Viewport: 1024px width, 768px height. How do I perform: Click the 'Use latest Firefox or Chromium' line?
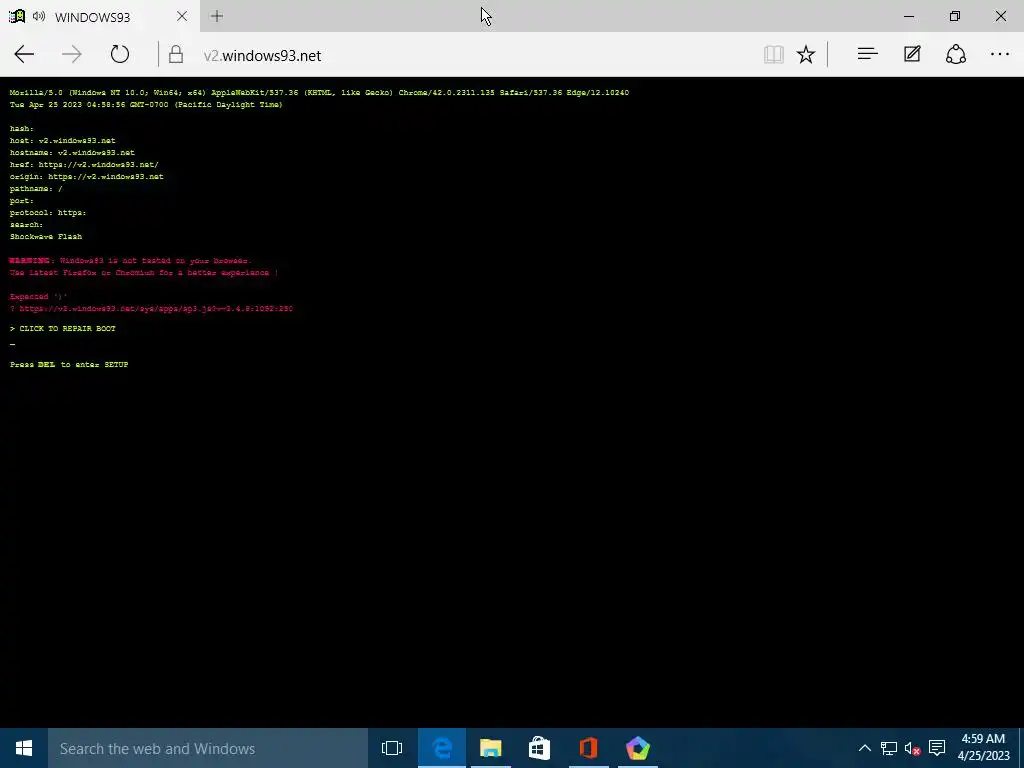coord(144,272)
